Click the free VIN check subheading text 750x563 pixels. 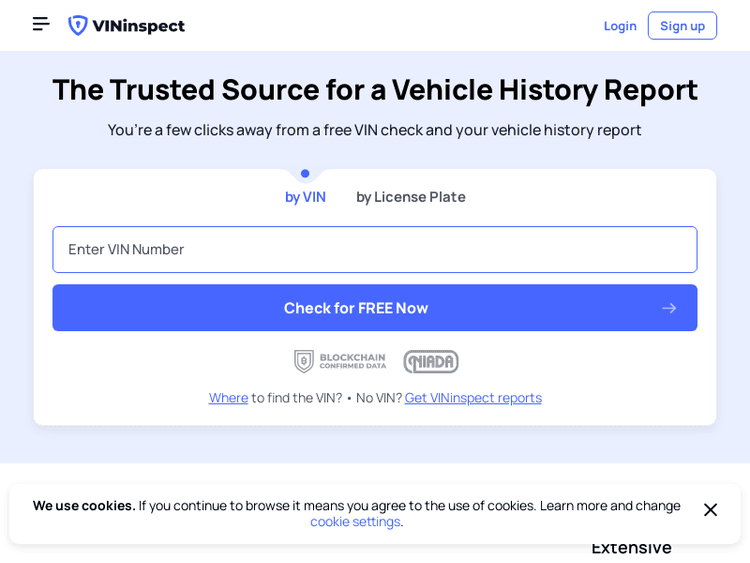coord(375,129)
